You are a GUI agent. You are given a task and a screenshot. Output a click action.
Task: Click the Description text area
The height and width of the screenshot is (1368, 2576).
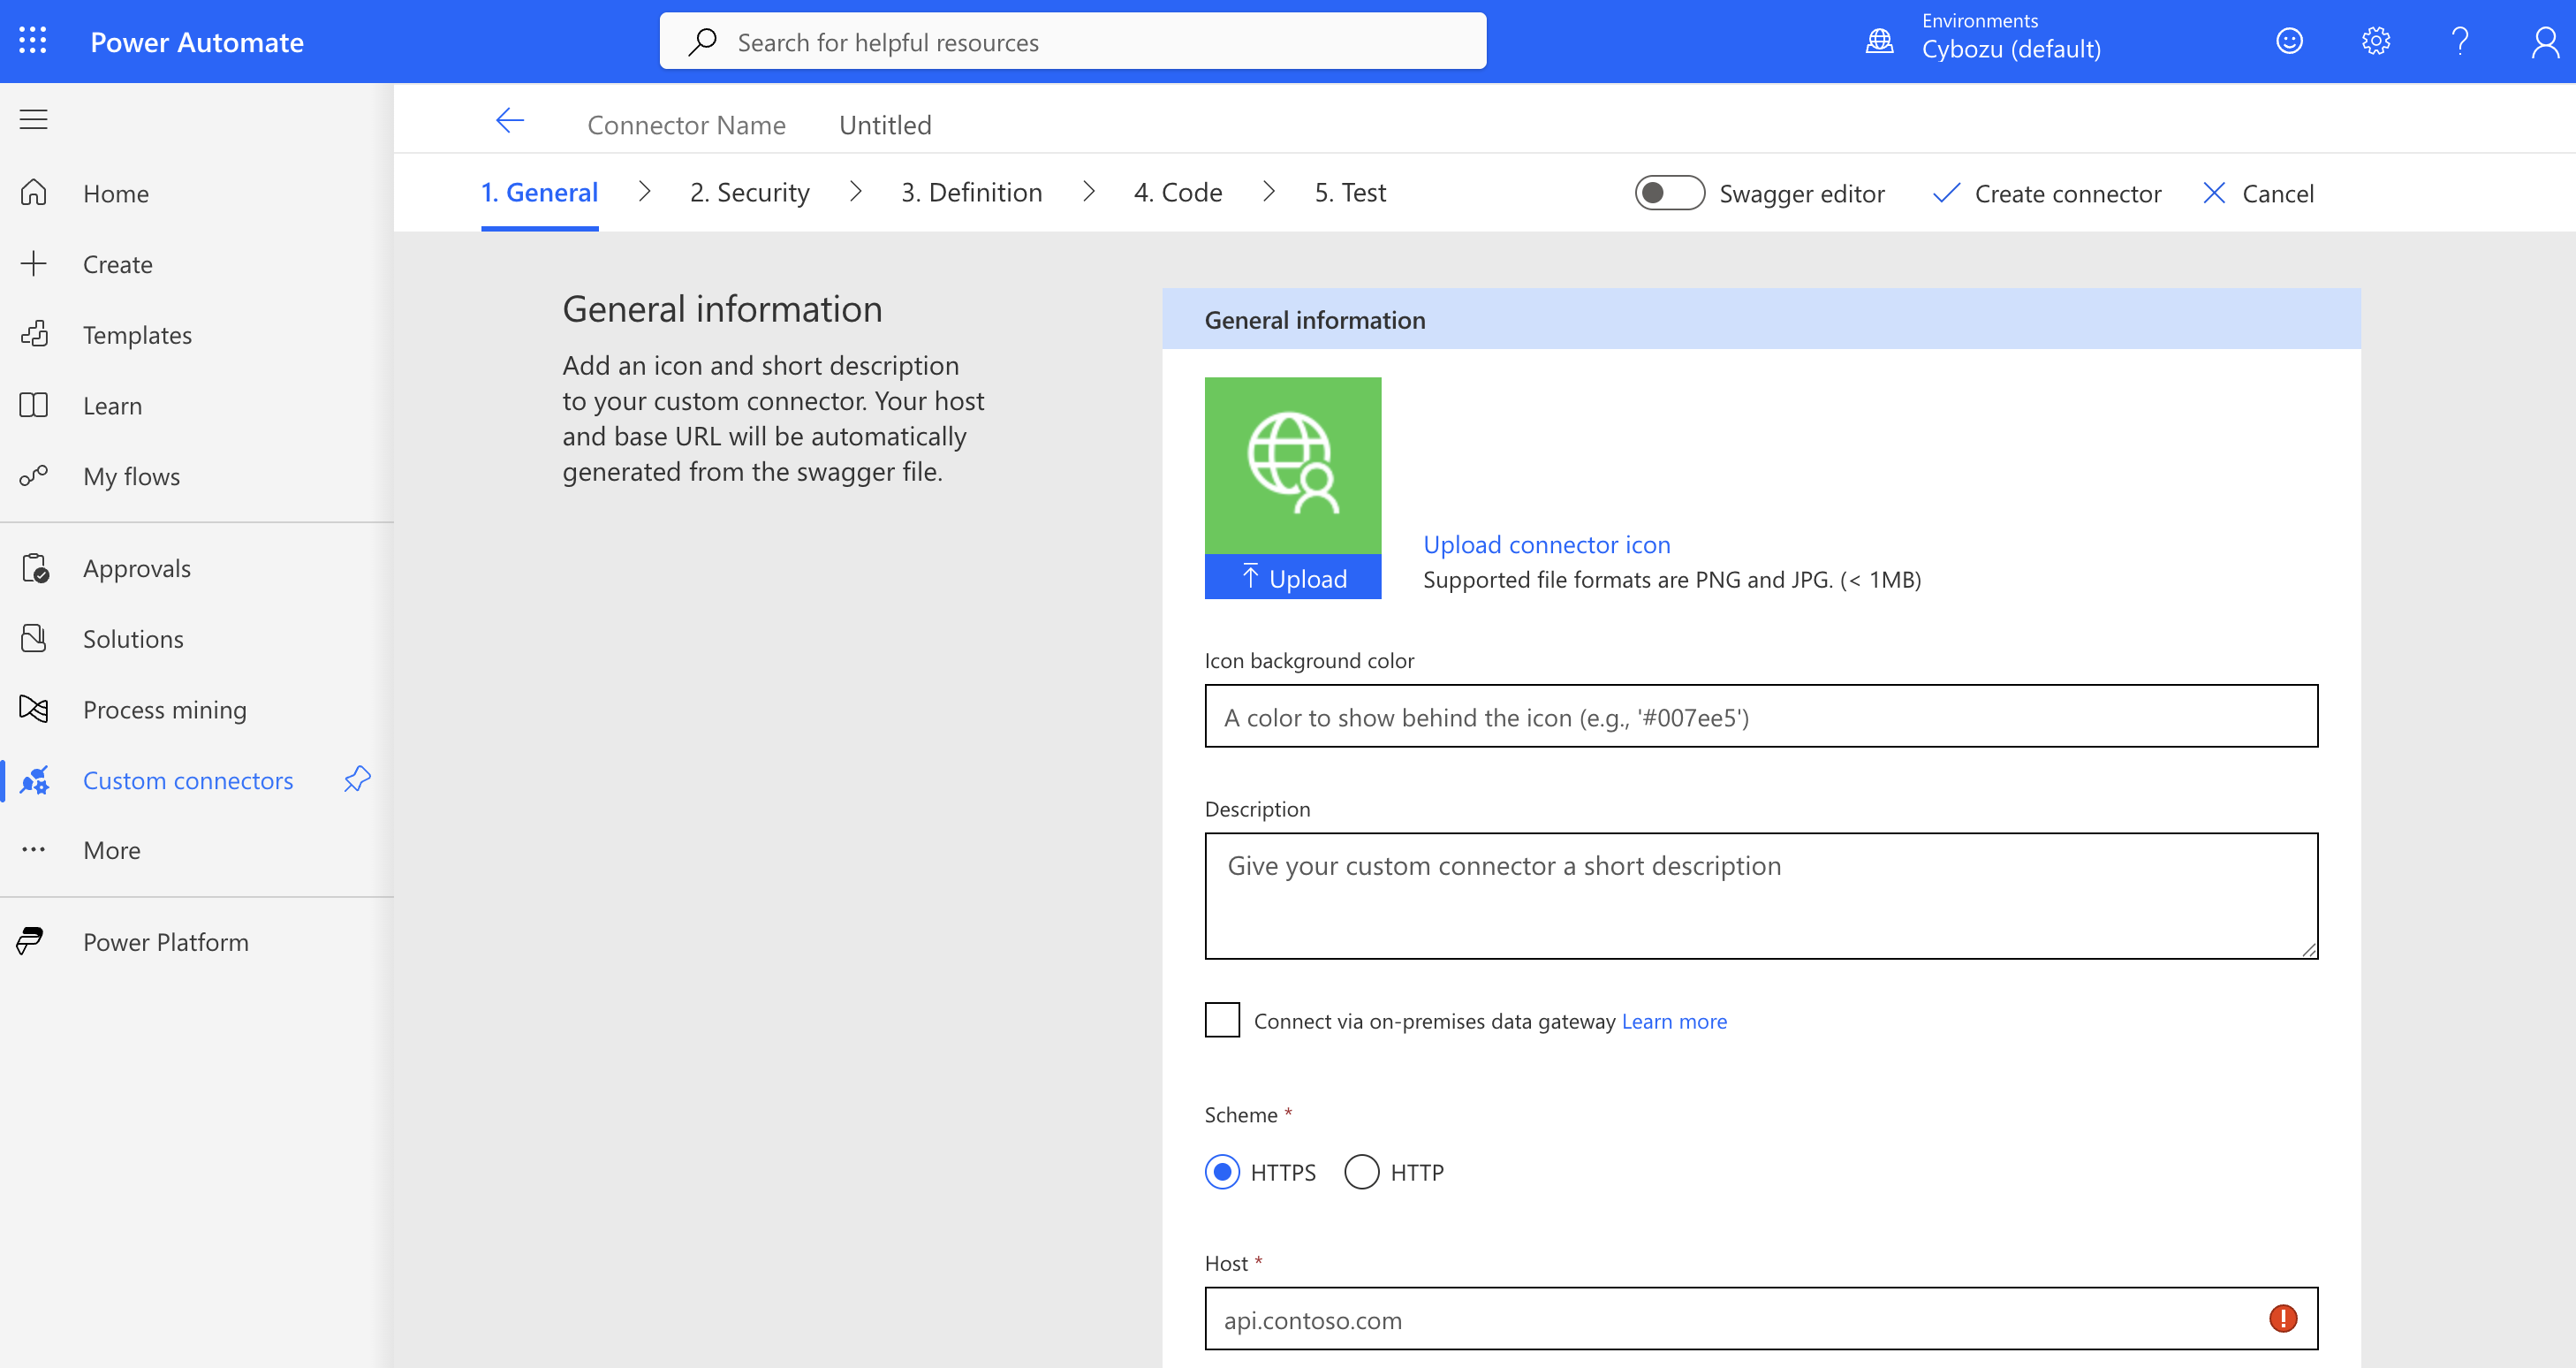1761,895
